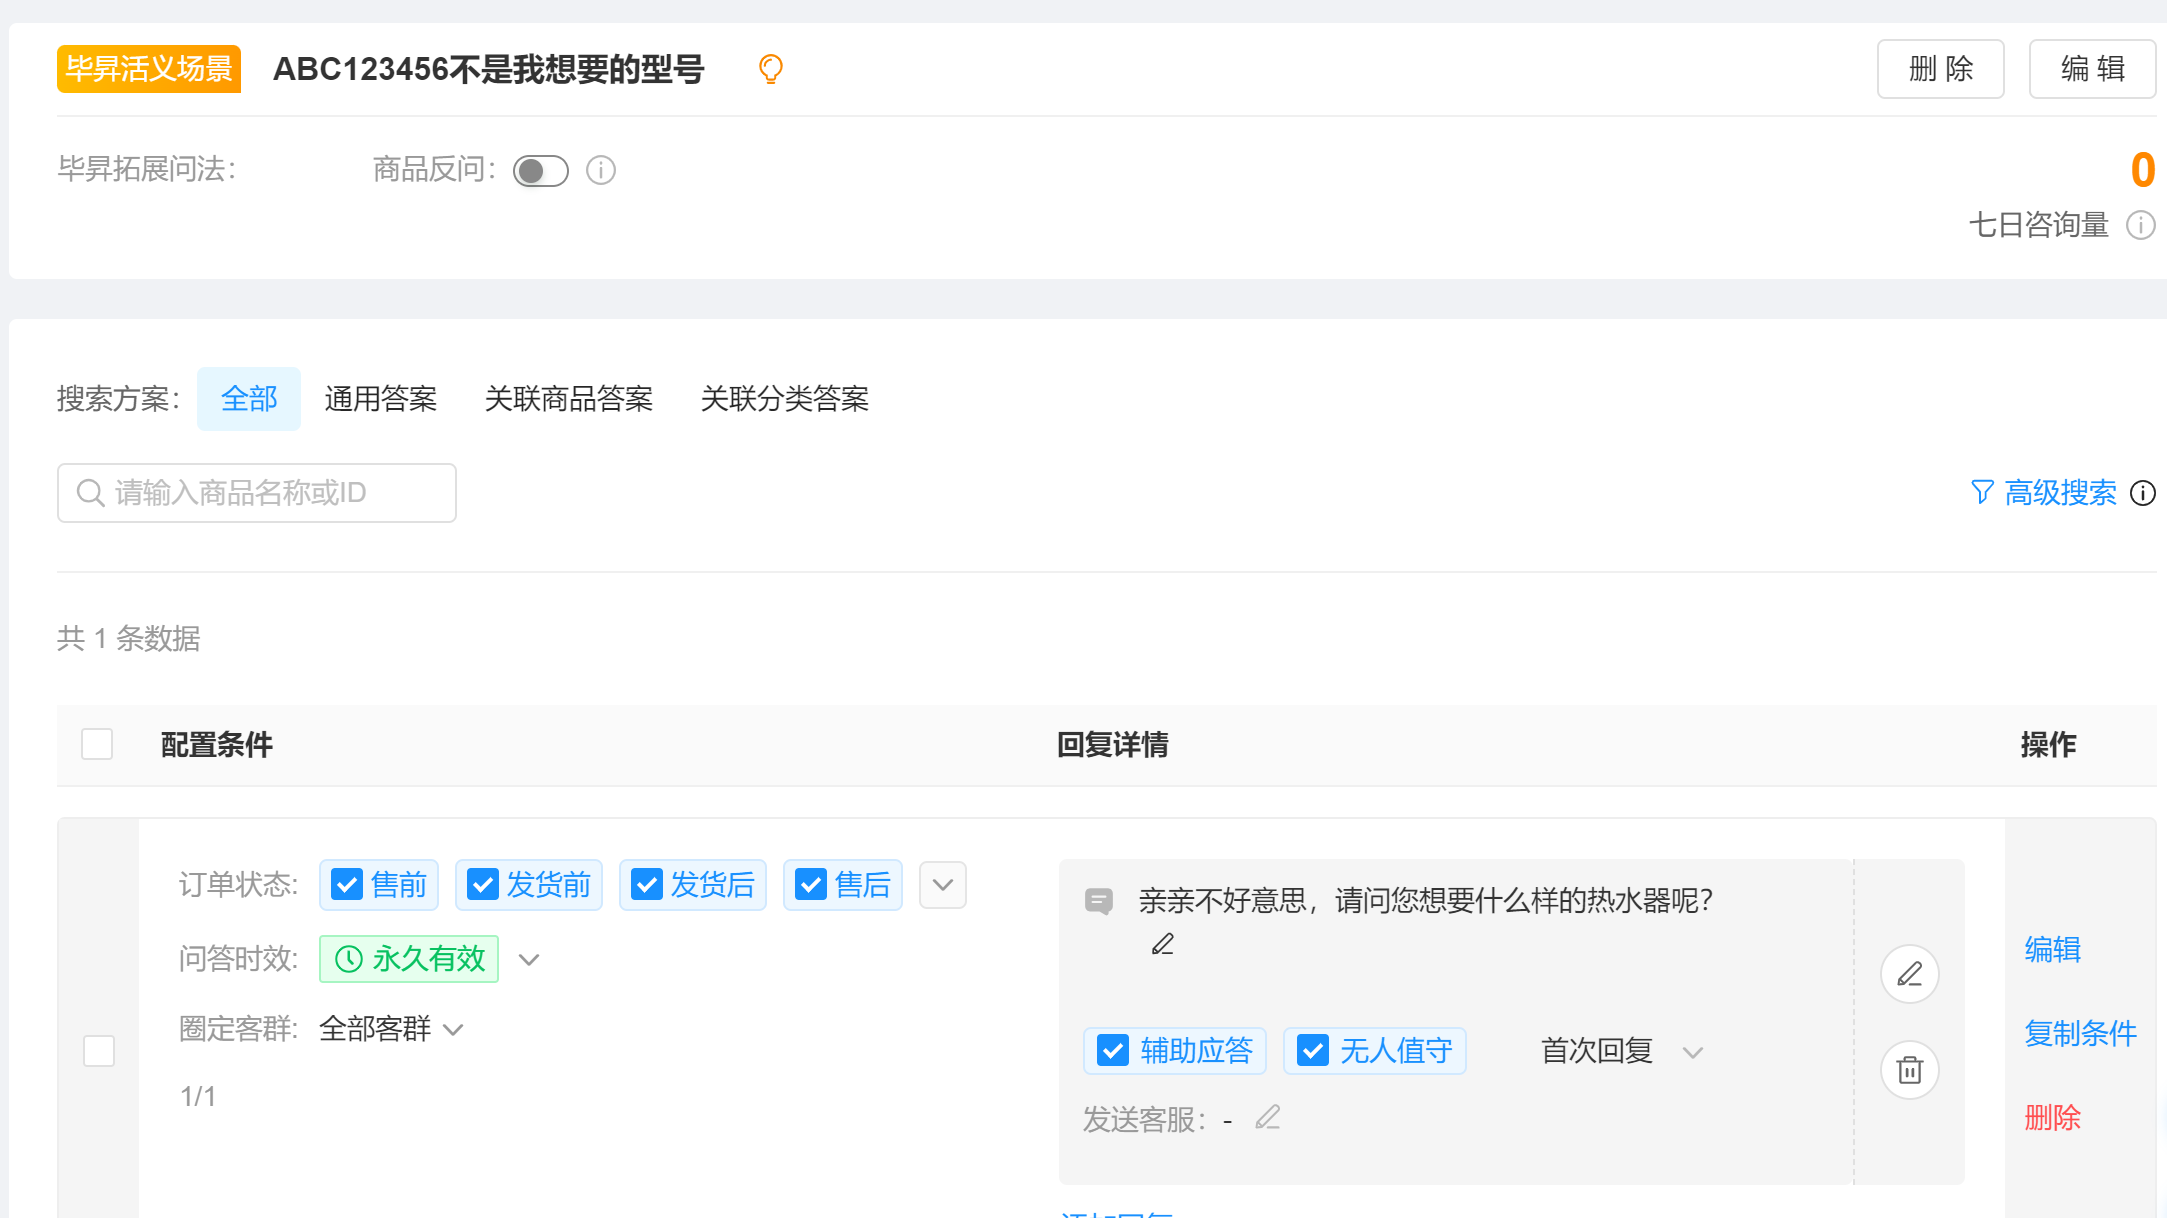Screen dimensions: 2167x1218
Task: Check the select-all checkbox in table header
Action: (97, 744)
